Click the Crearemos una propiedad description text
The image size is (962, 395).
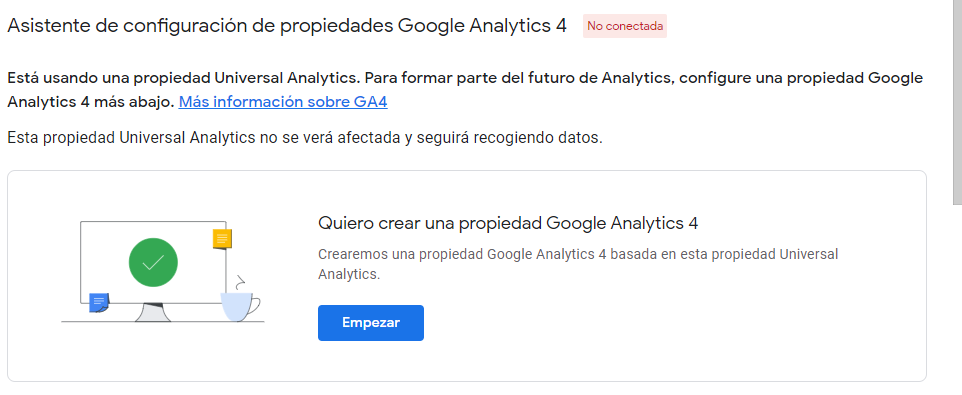578,264
